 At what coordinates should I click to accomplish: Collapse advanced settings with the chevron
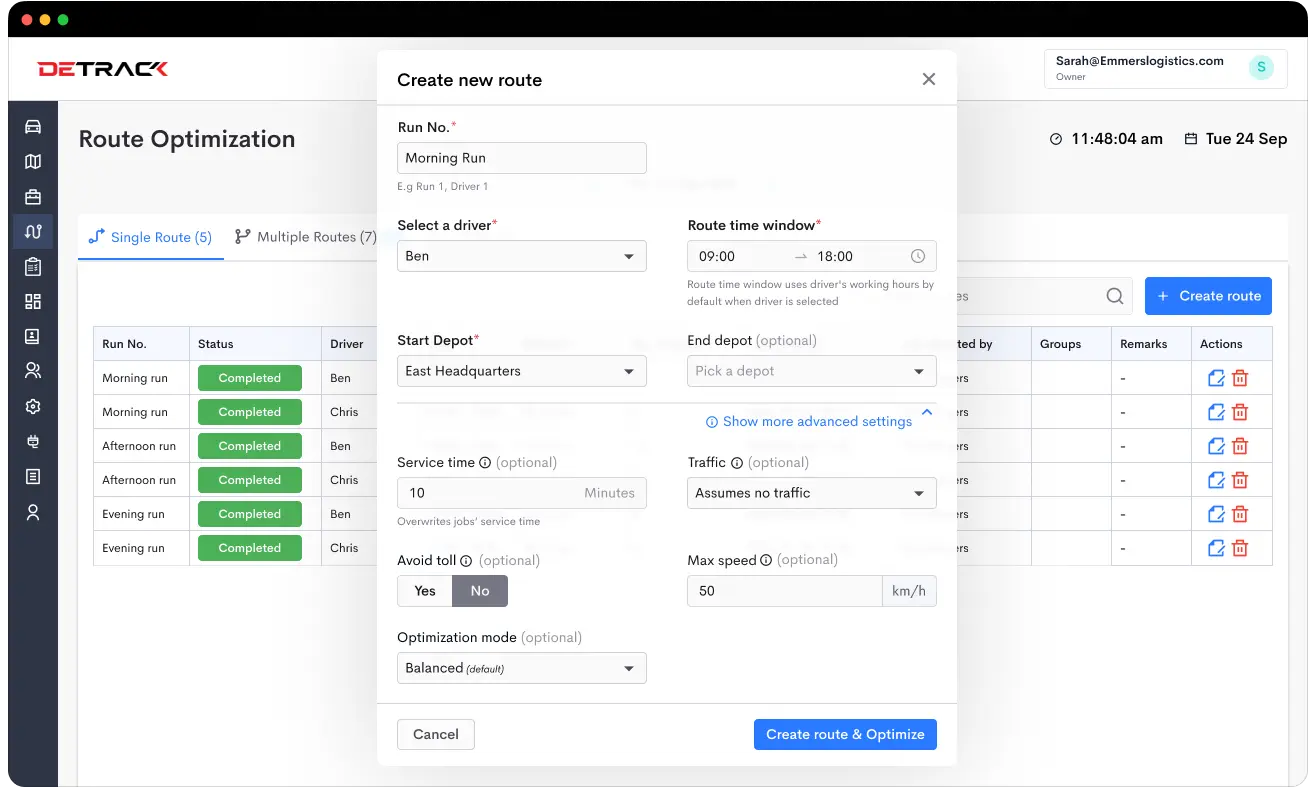pos(926,412)
